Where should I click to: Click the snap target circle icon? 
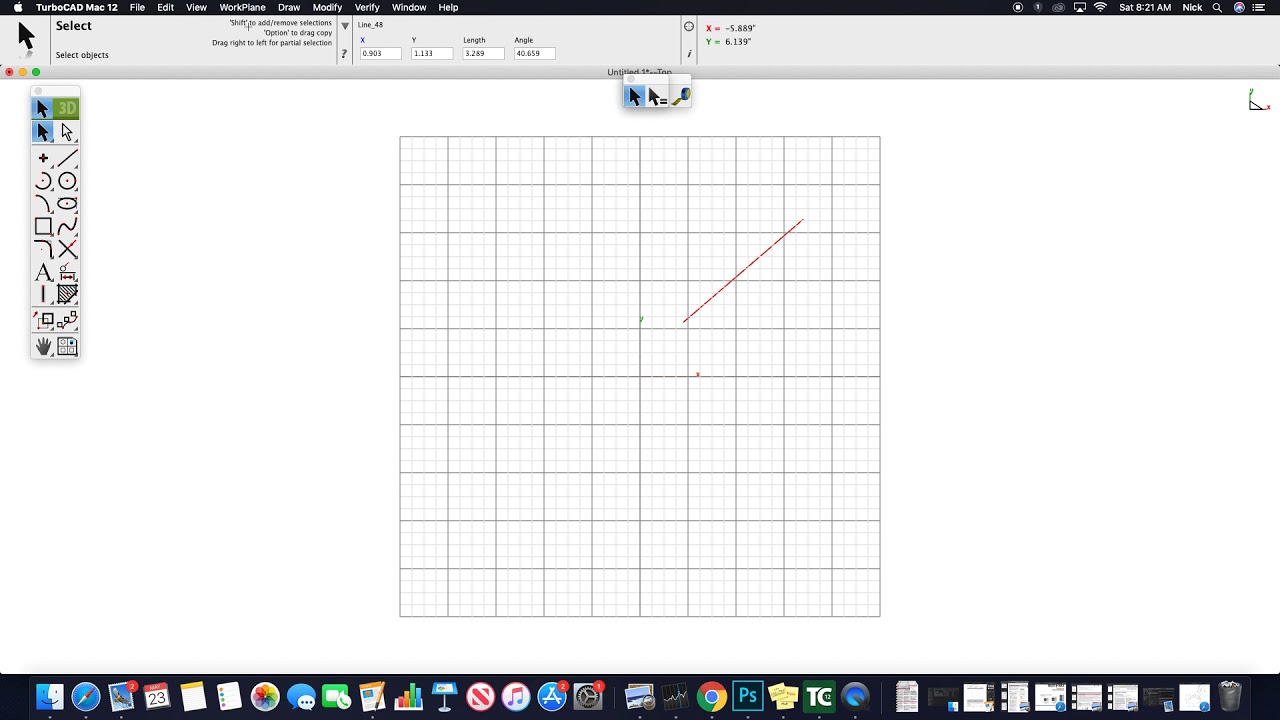click(x=688, y=27)
